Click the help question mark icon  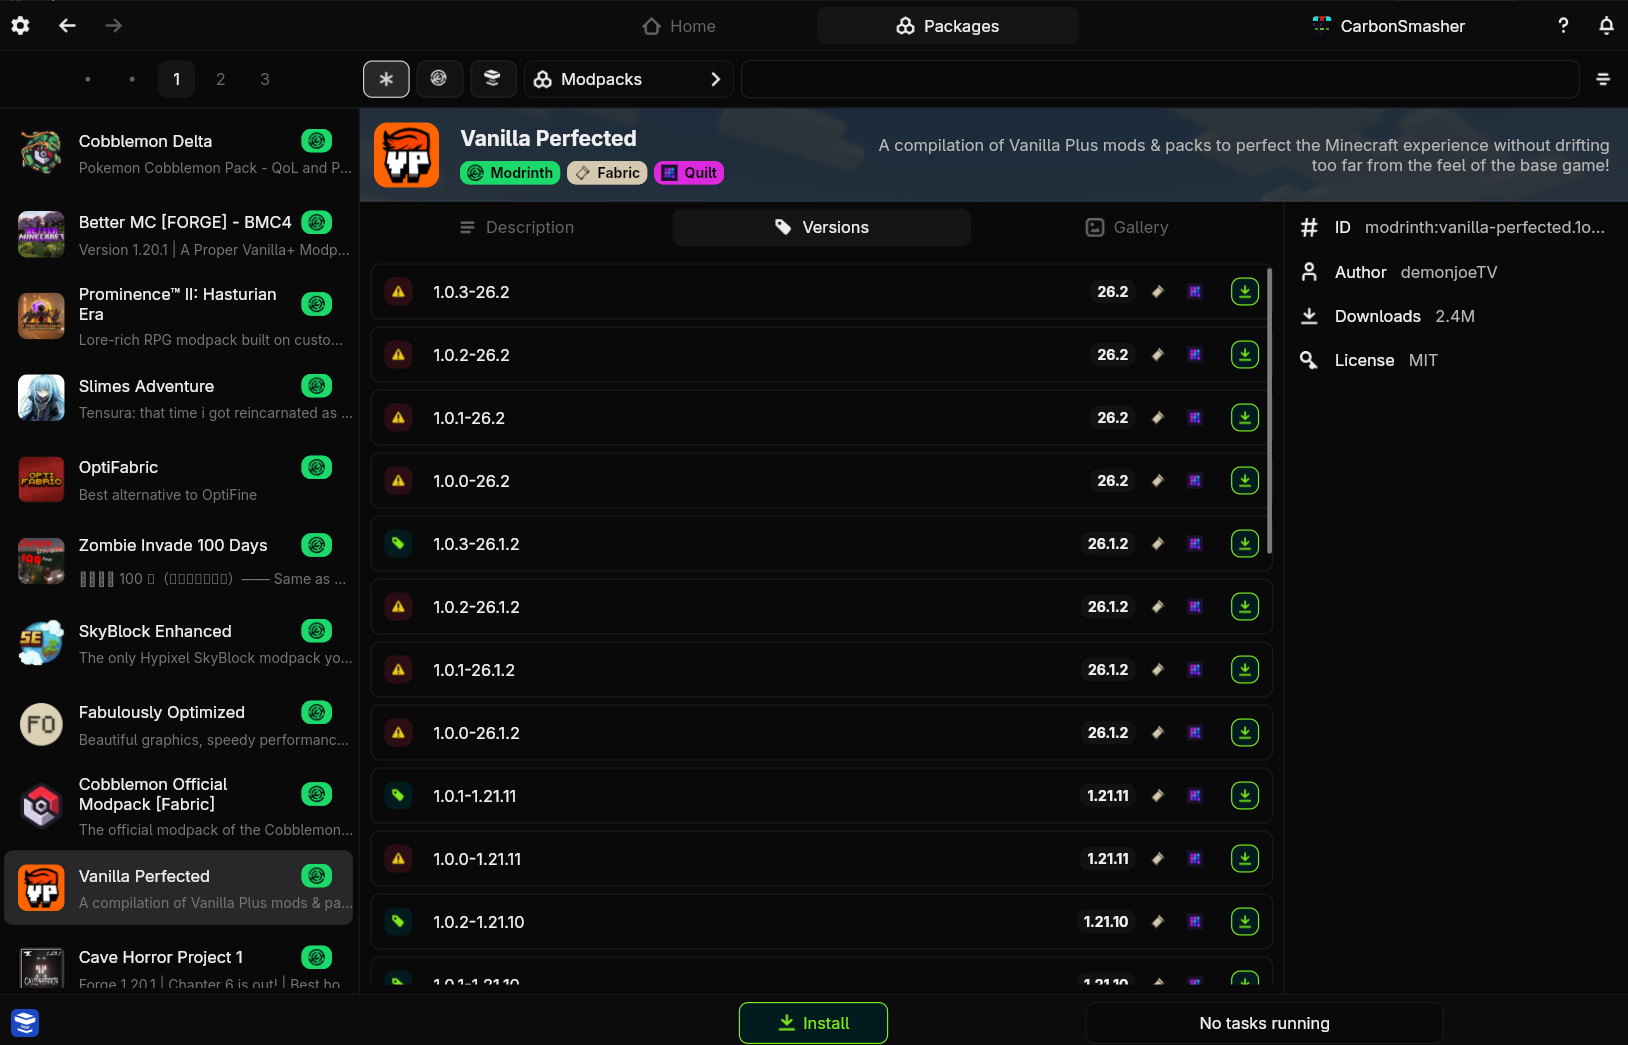click(1563, 26)
